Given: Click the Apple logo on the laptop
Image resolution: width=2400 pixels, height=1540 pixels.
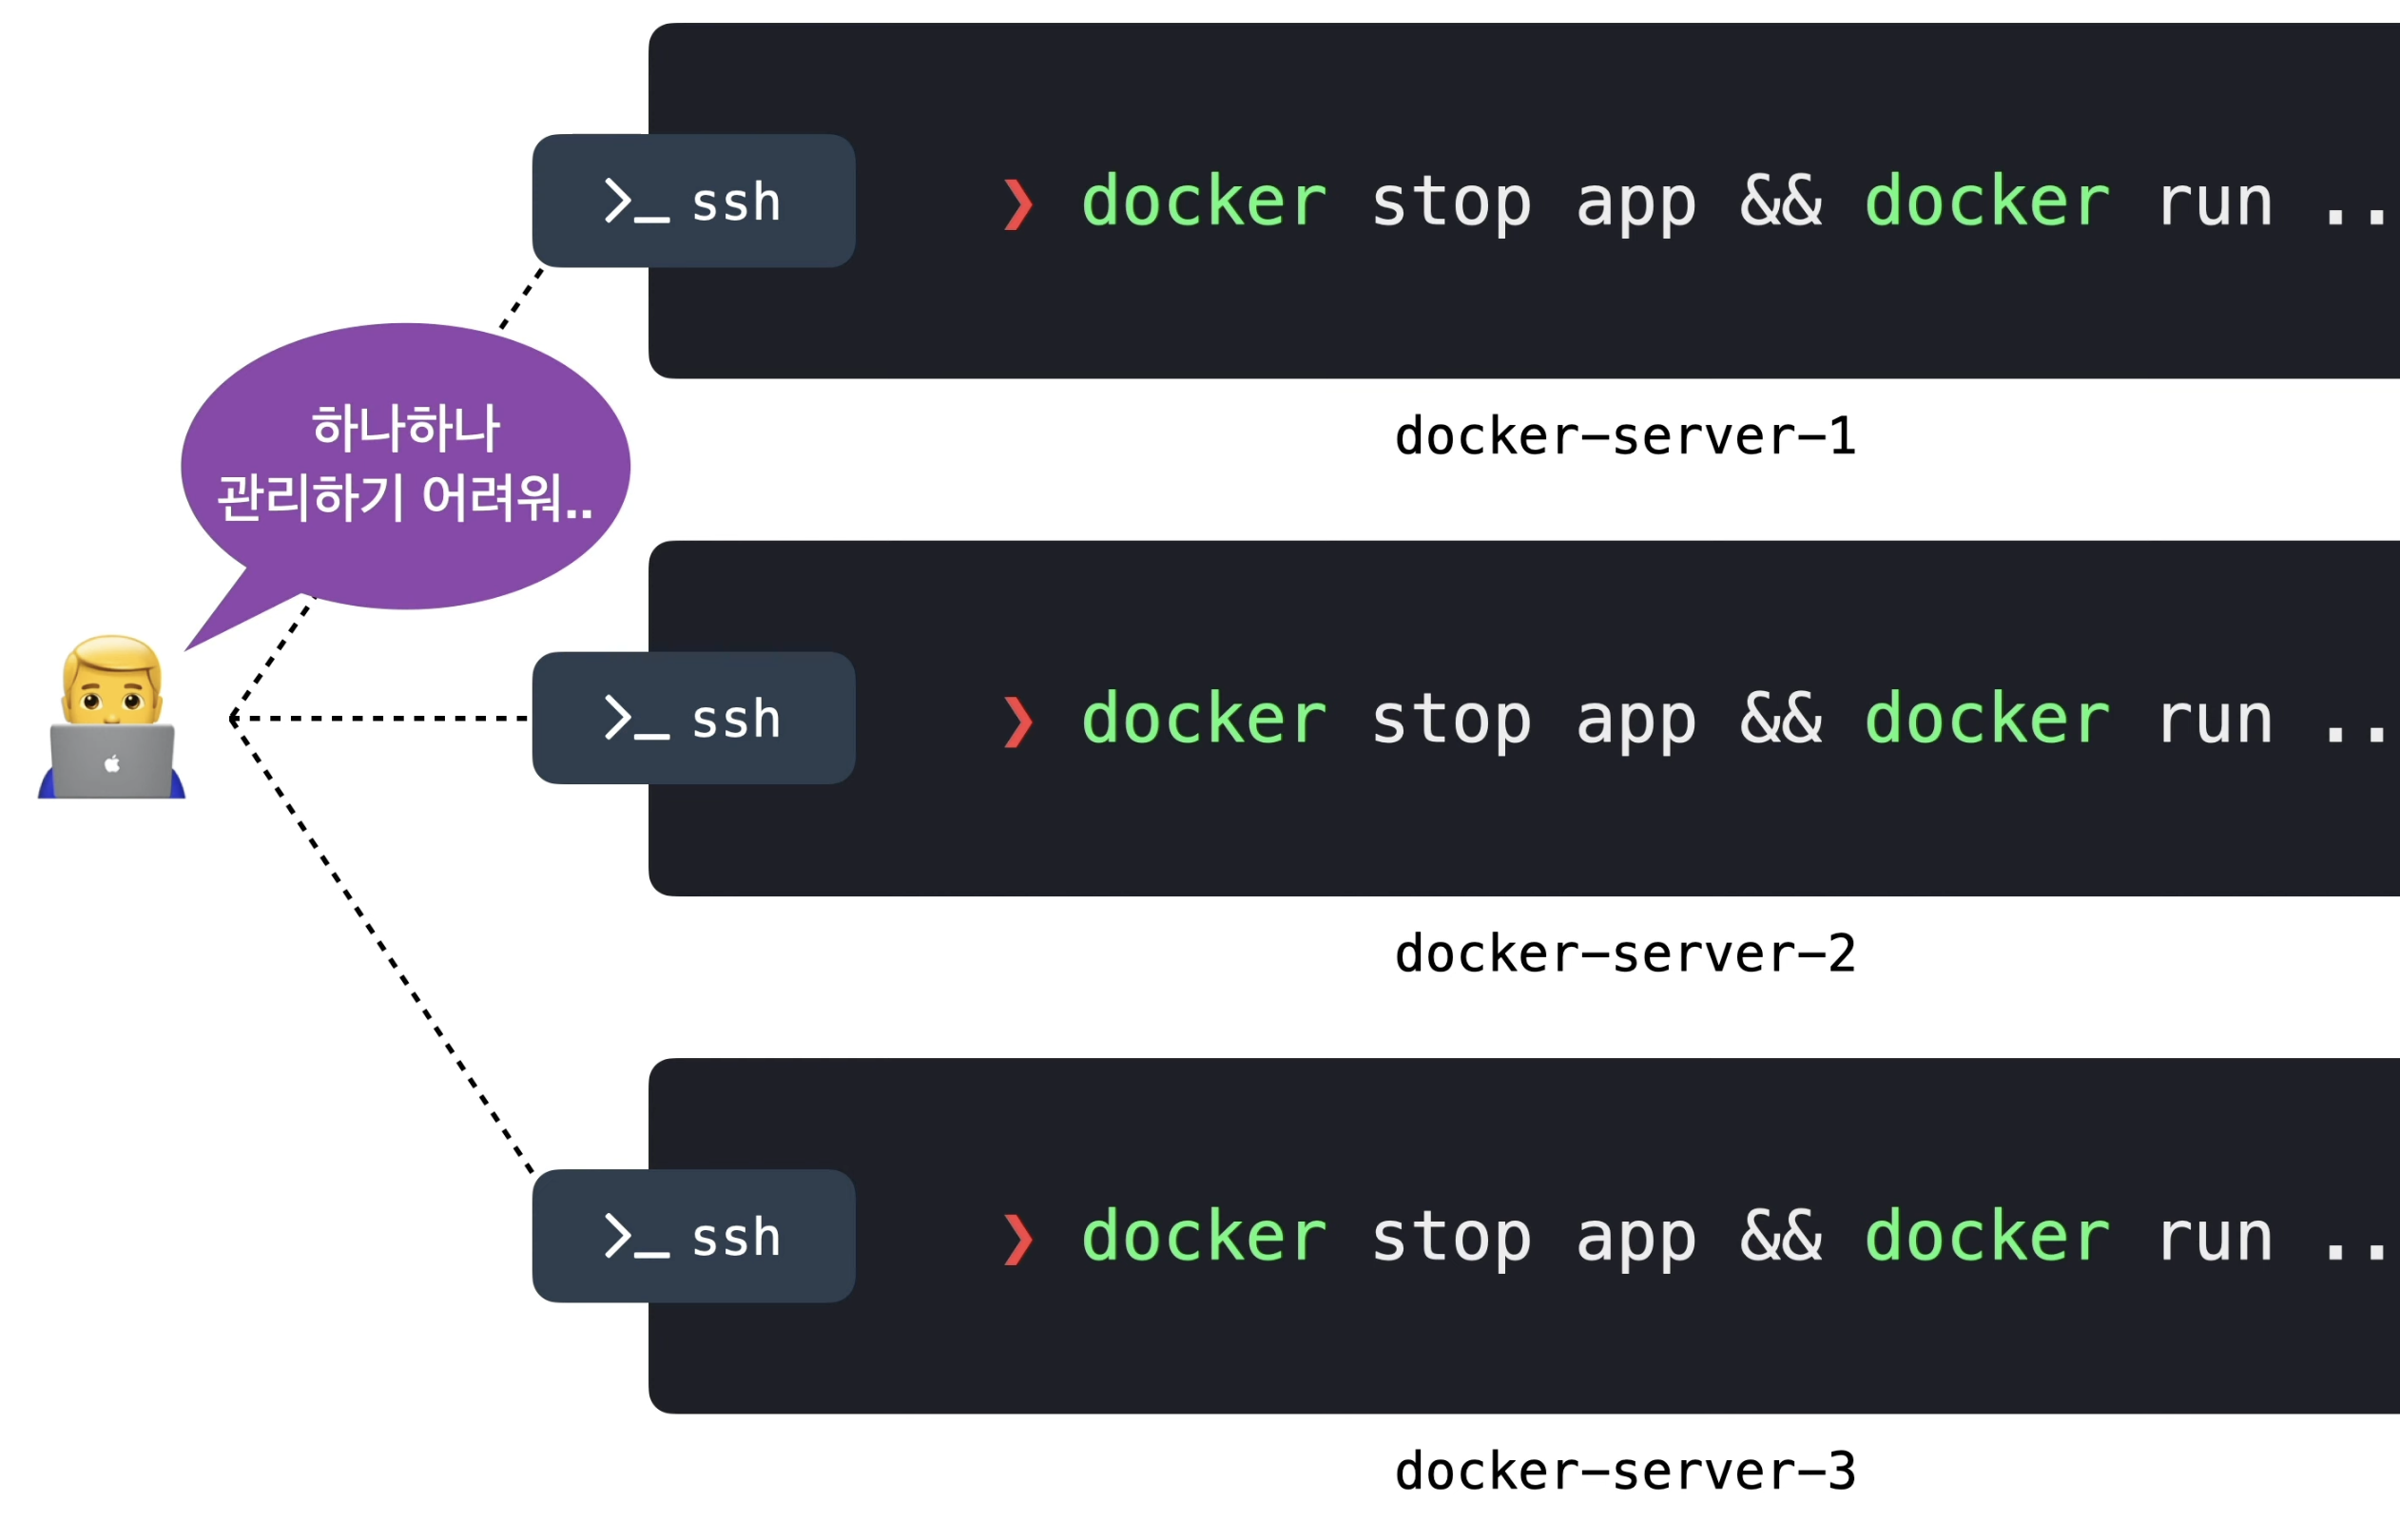Looking at the screenshot, I should (112, 764).
